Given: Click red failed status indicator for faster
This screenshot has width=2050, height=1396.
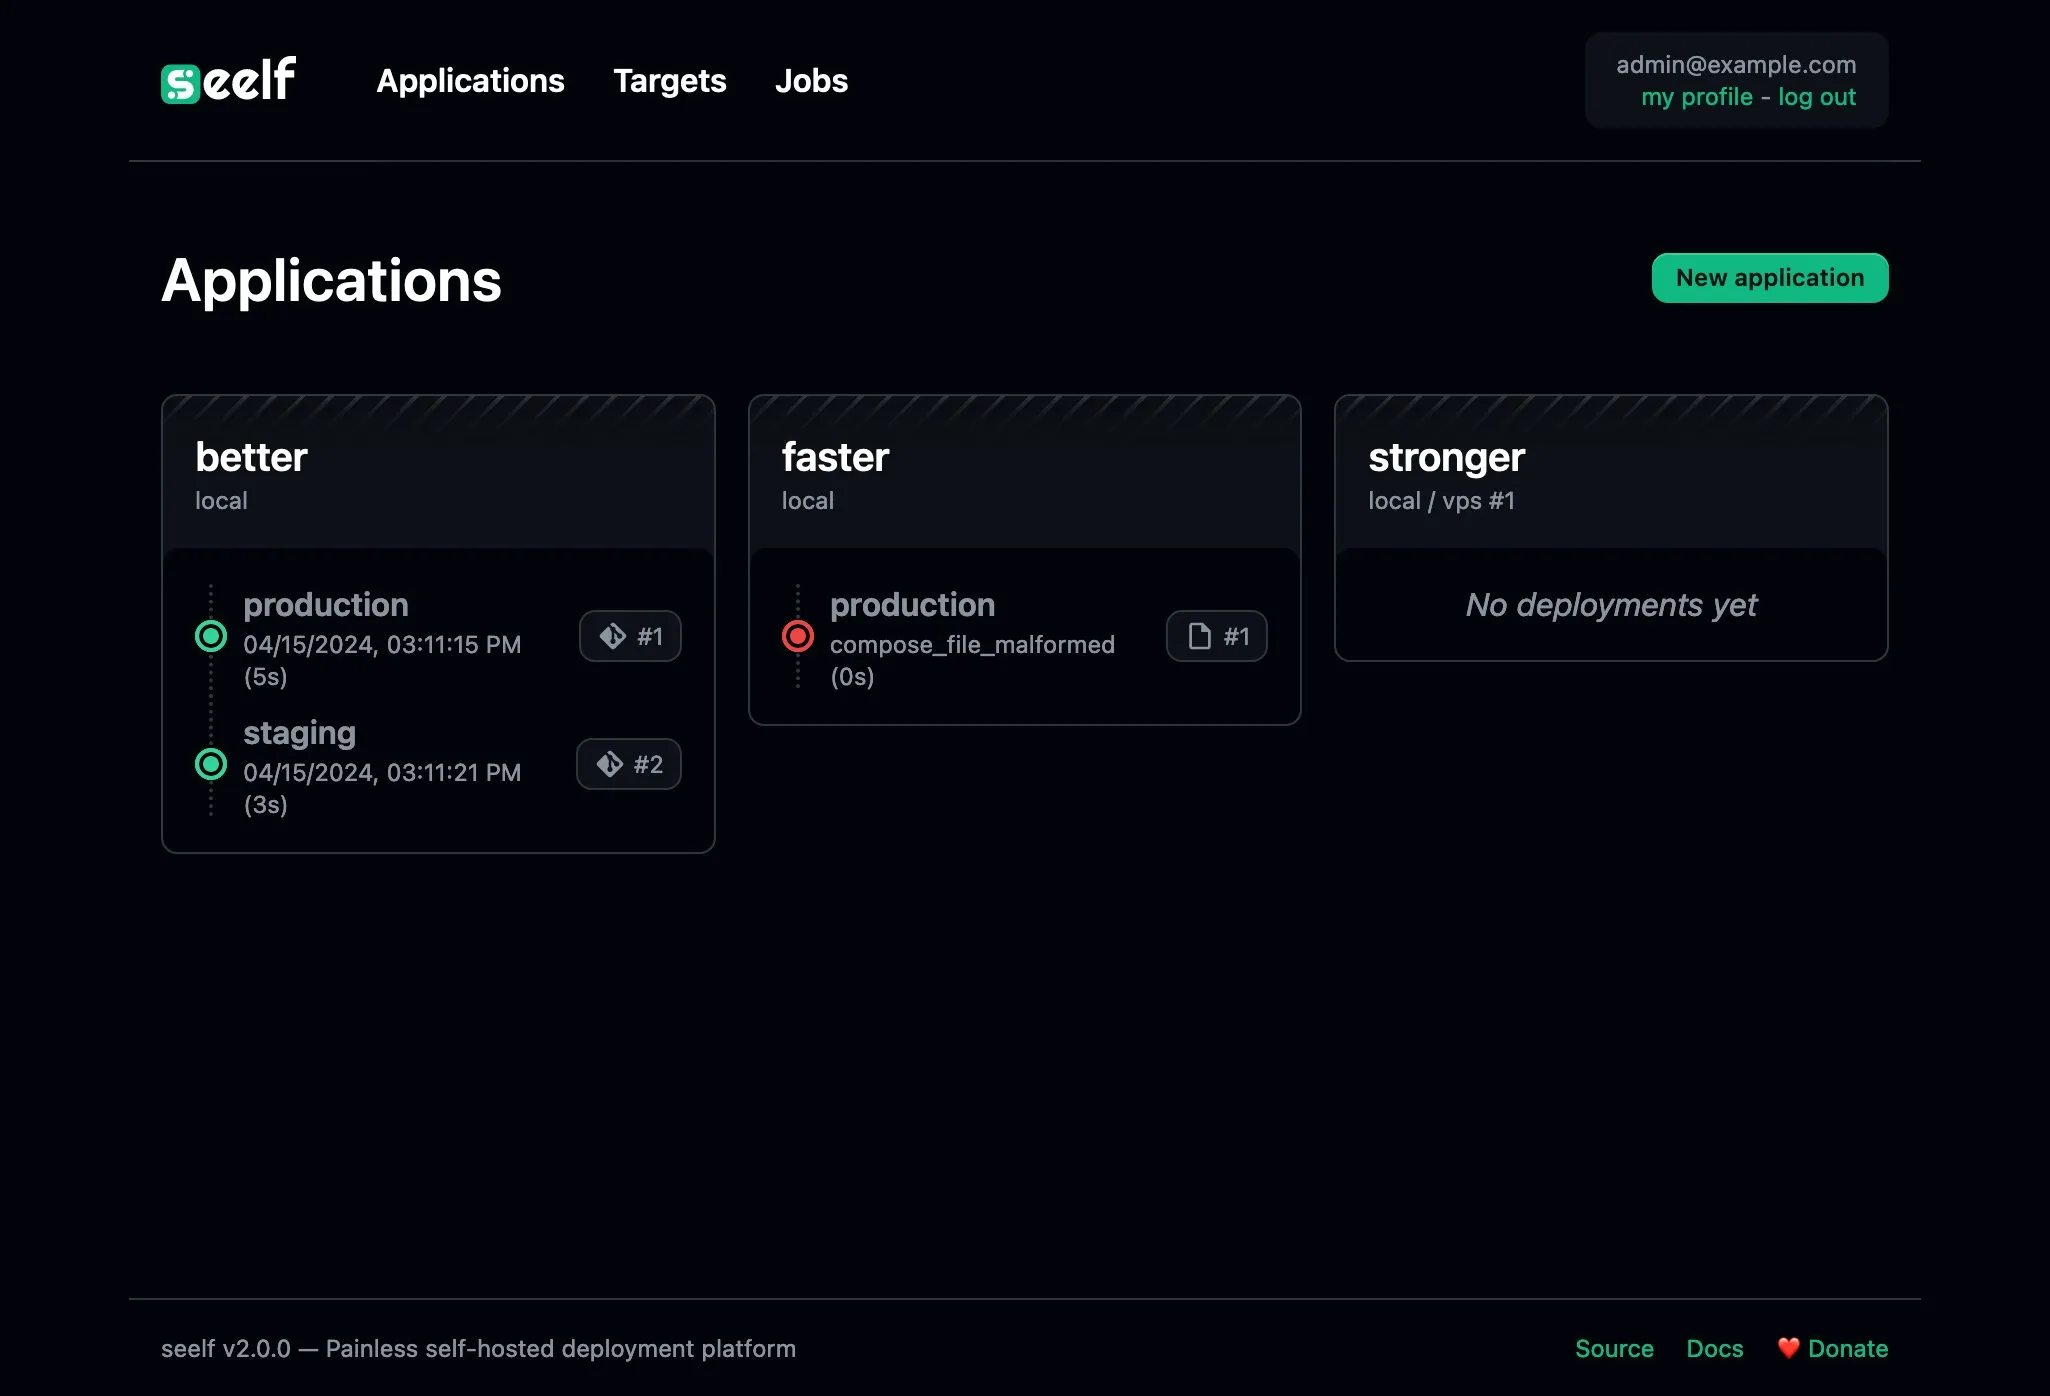Looking at the screenshot, I should tap(797, 636).
